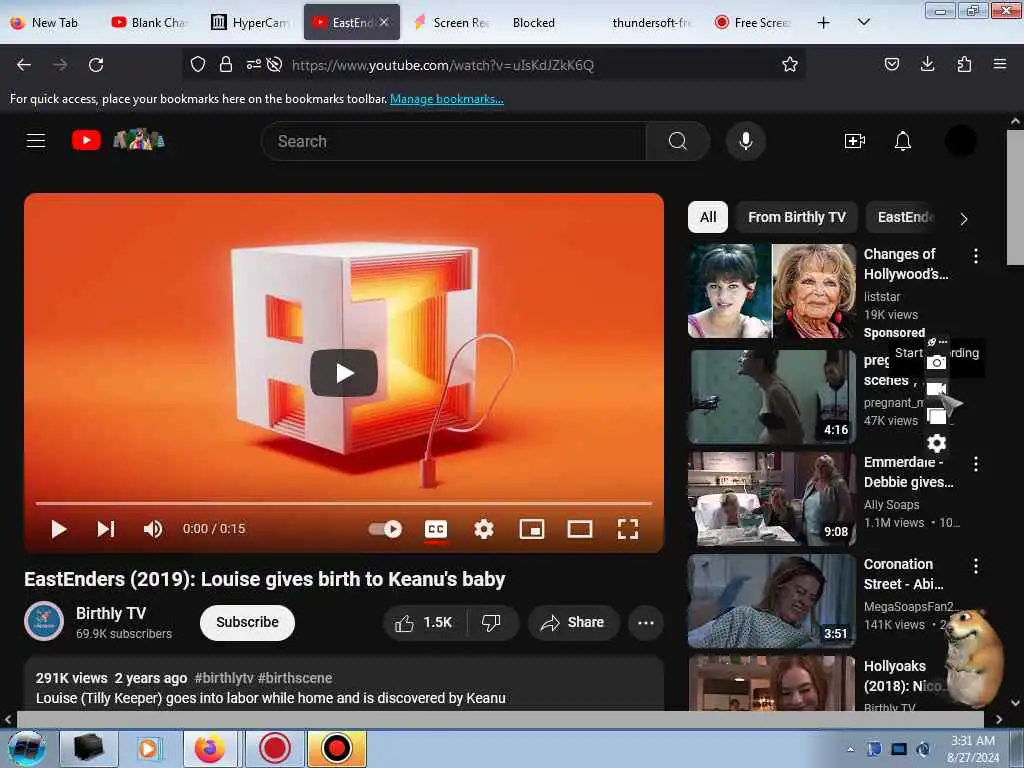The width and height of the screenshot is (1024, 768).
Task: Open the Birthly TV channel name
Action: [111, 613]
